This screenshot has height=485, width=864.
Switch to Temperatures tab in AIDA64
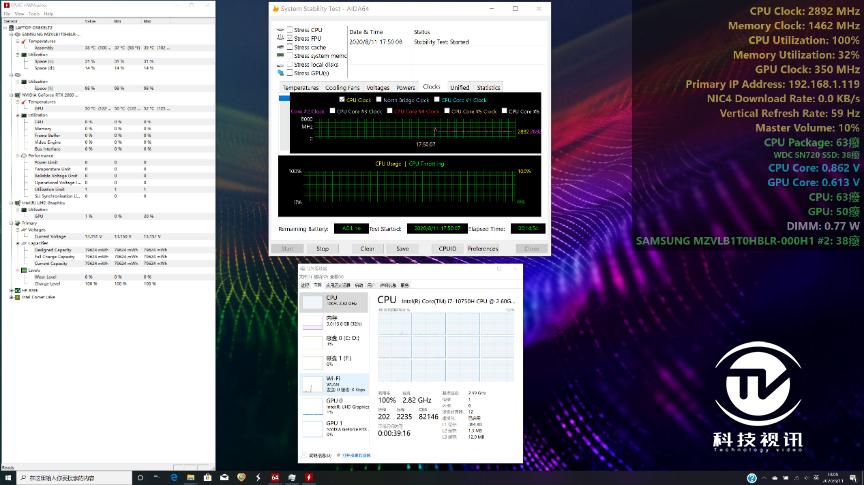point(300,88)
